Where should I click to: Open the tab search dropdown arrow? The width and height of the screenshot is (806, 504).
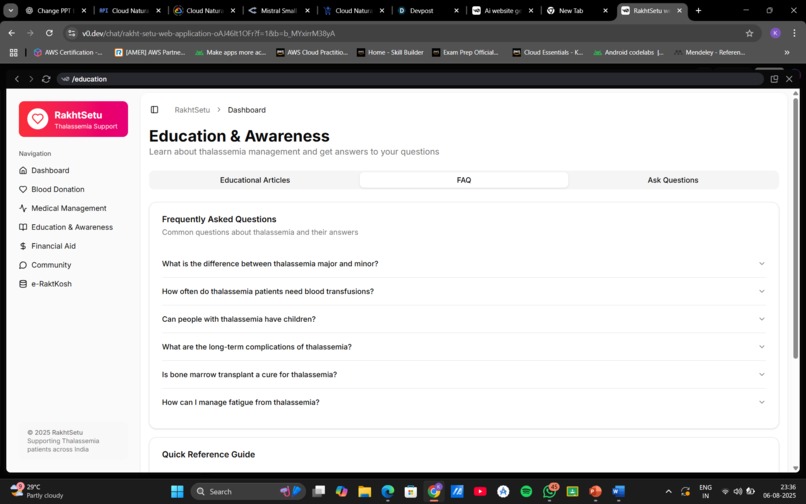pyautogui.click(x=10, y=10)
